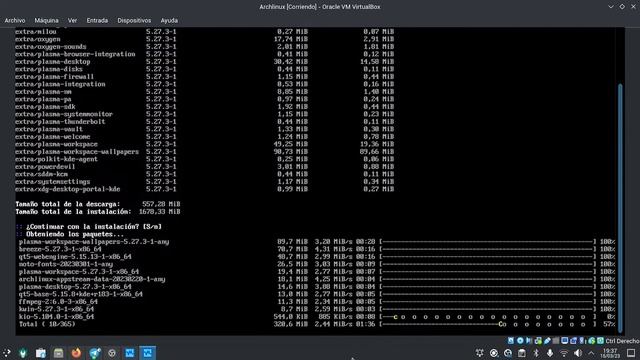Open the microphone tray icon
The height and width of the screenshot is (360, 640).
point(550,353)
